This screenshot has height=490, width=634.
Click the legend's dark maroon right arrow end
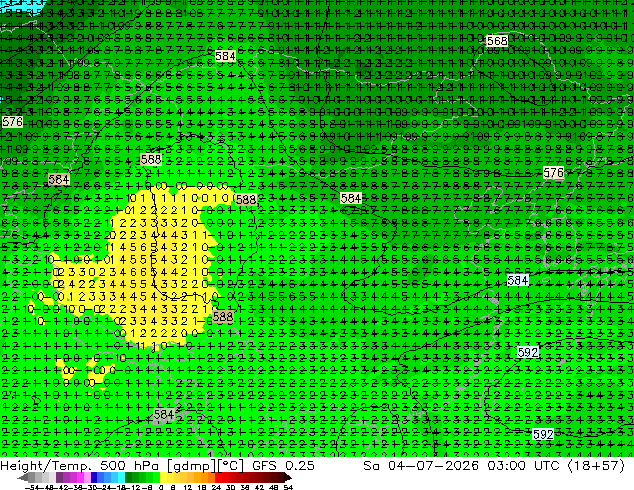(x=287, y=478)
